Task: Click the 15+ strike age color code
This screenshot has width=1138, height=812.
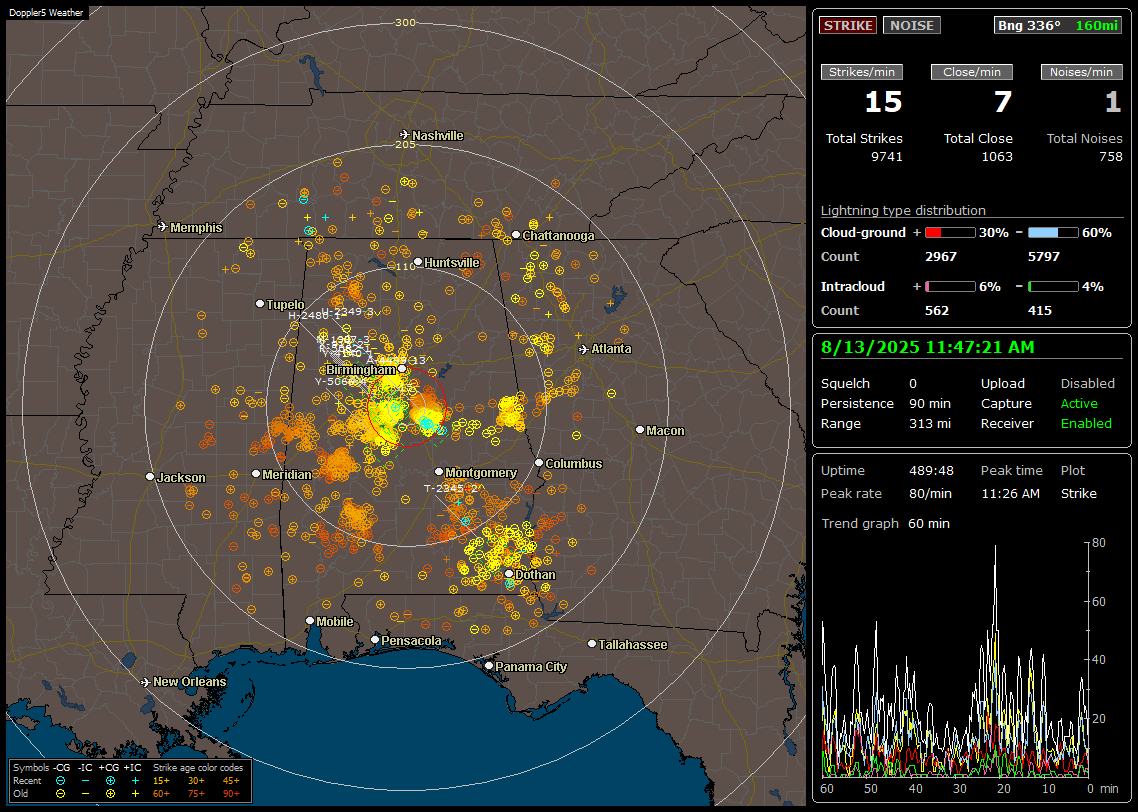Action: pos(161,781)
